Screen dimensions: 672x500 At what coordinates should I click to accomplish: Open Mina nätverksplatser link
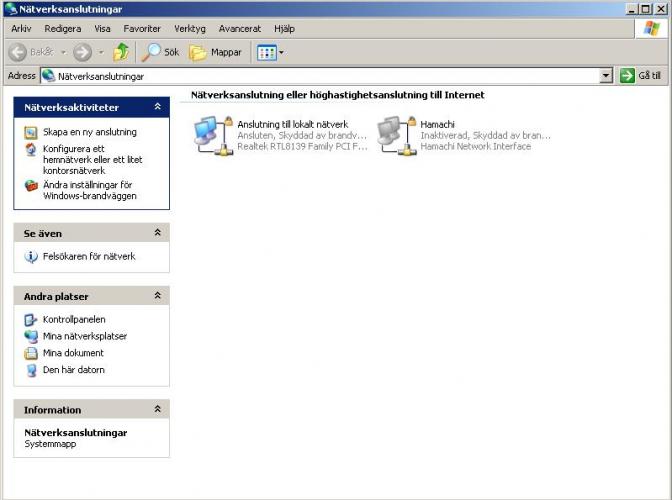click(x=84, y=337)
